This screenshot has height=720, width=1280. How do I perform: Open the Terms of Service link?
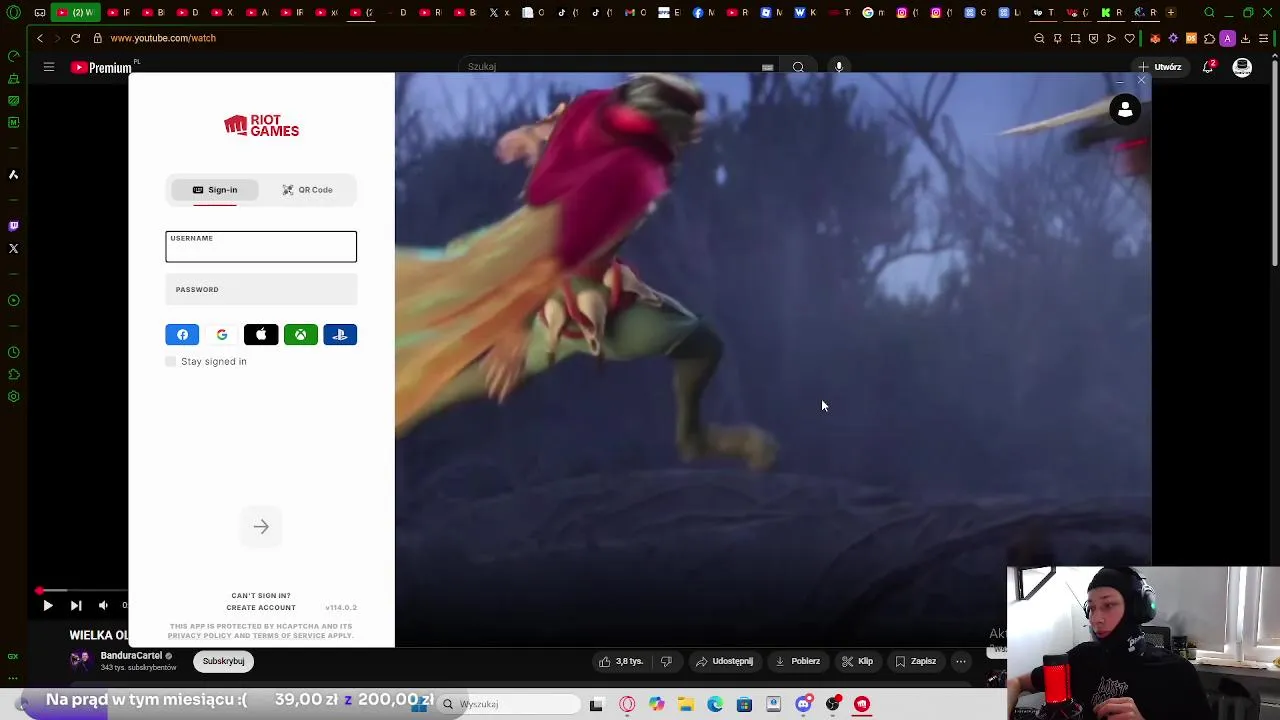point(289,636)
